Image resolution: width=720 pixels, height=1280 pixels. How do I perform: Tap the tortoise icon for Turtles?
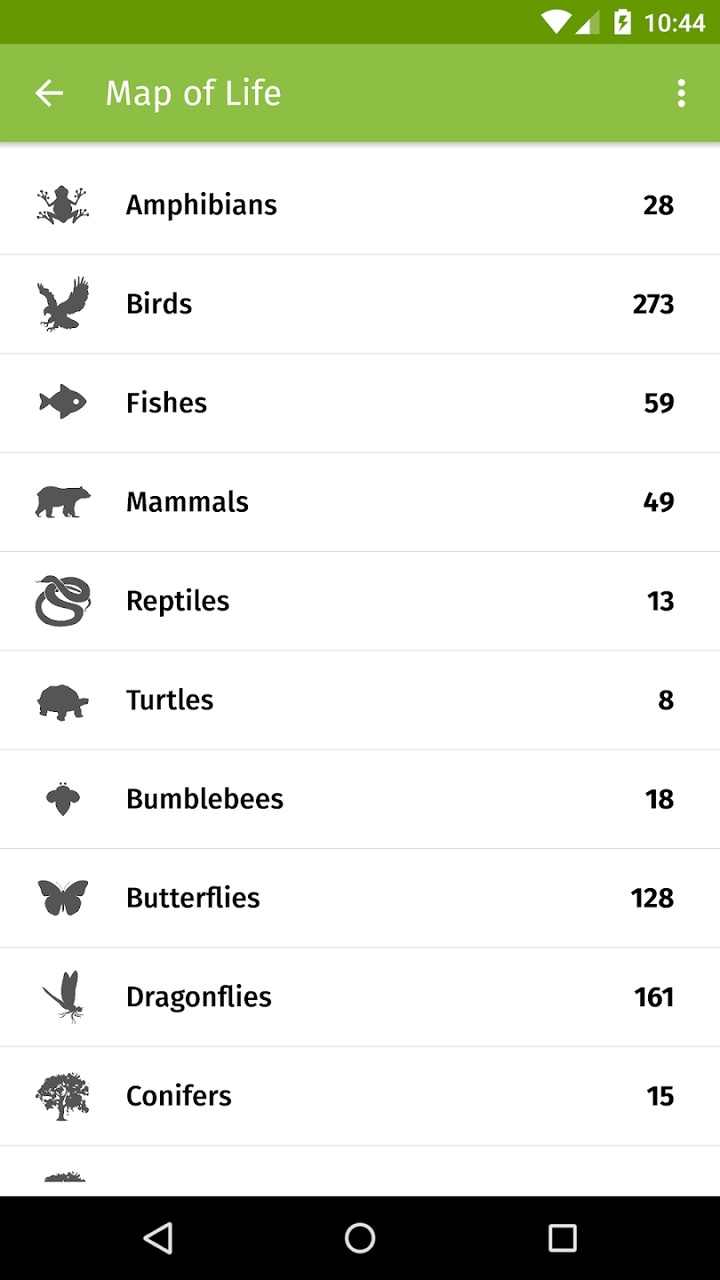point(63,700)
